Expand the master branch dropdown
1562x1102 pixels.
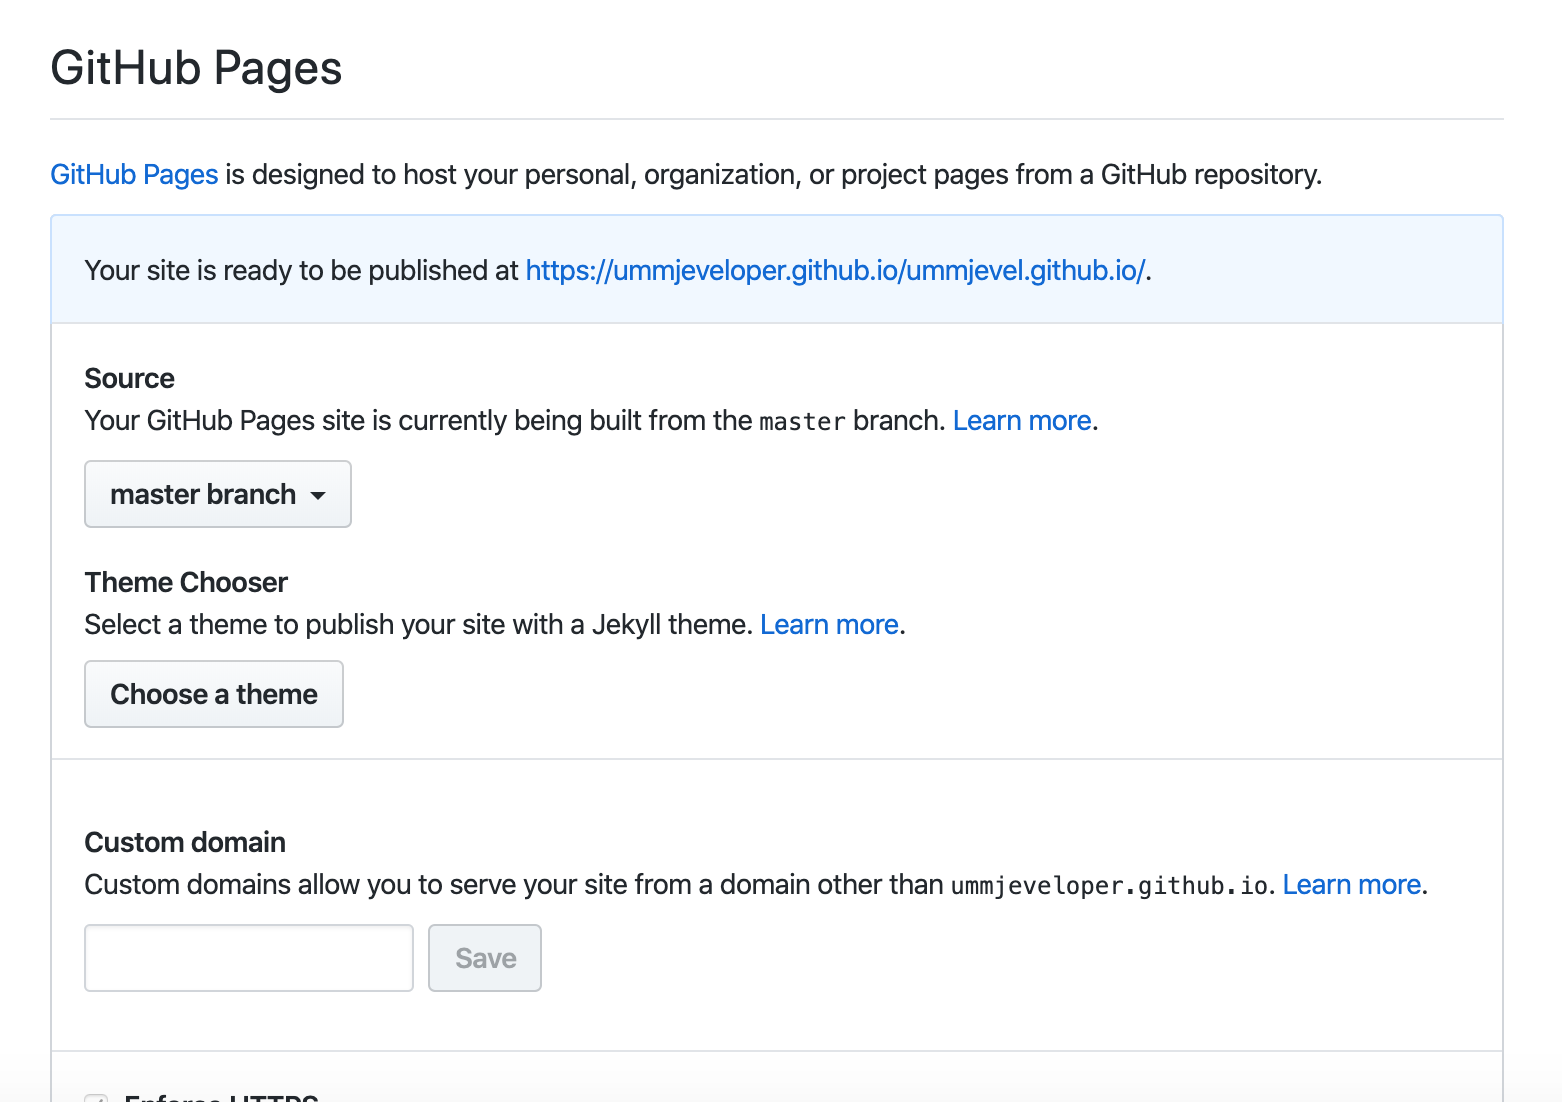click(x=218, y=494)
